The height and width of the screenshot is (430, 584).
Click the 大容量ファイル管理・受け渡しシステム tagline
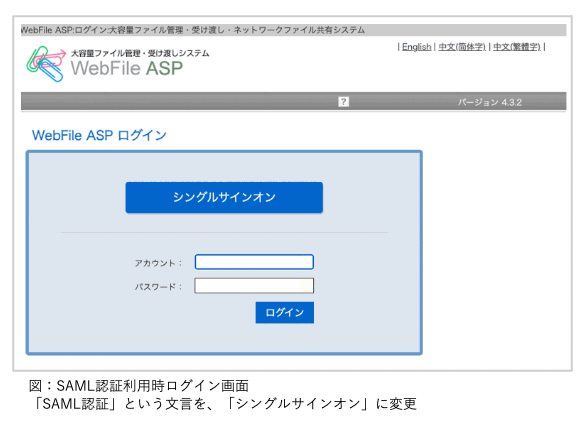pyautogui.click(x=140, y=53)
